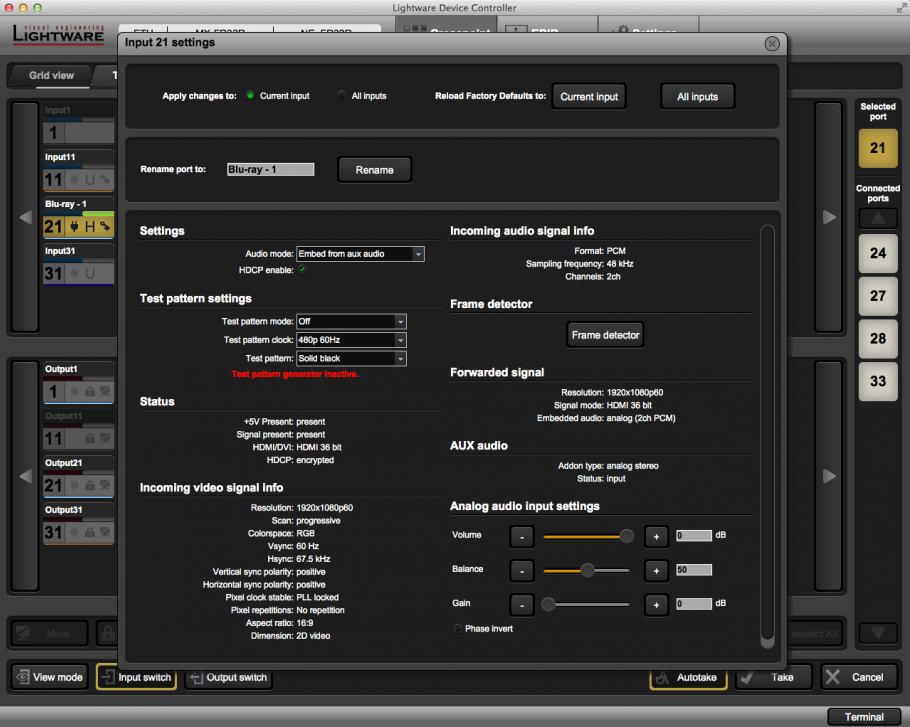The width and height of the screenshot is (910, 727).
Task: Switch to the Grid view tab
Action: click(51, 75)
